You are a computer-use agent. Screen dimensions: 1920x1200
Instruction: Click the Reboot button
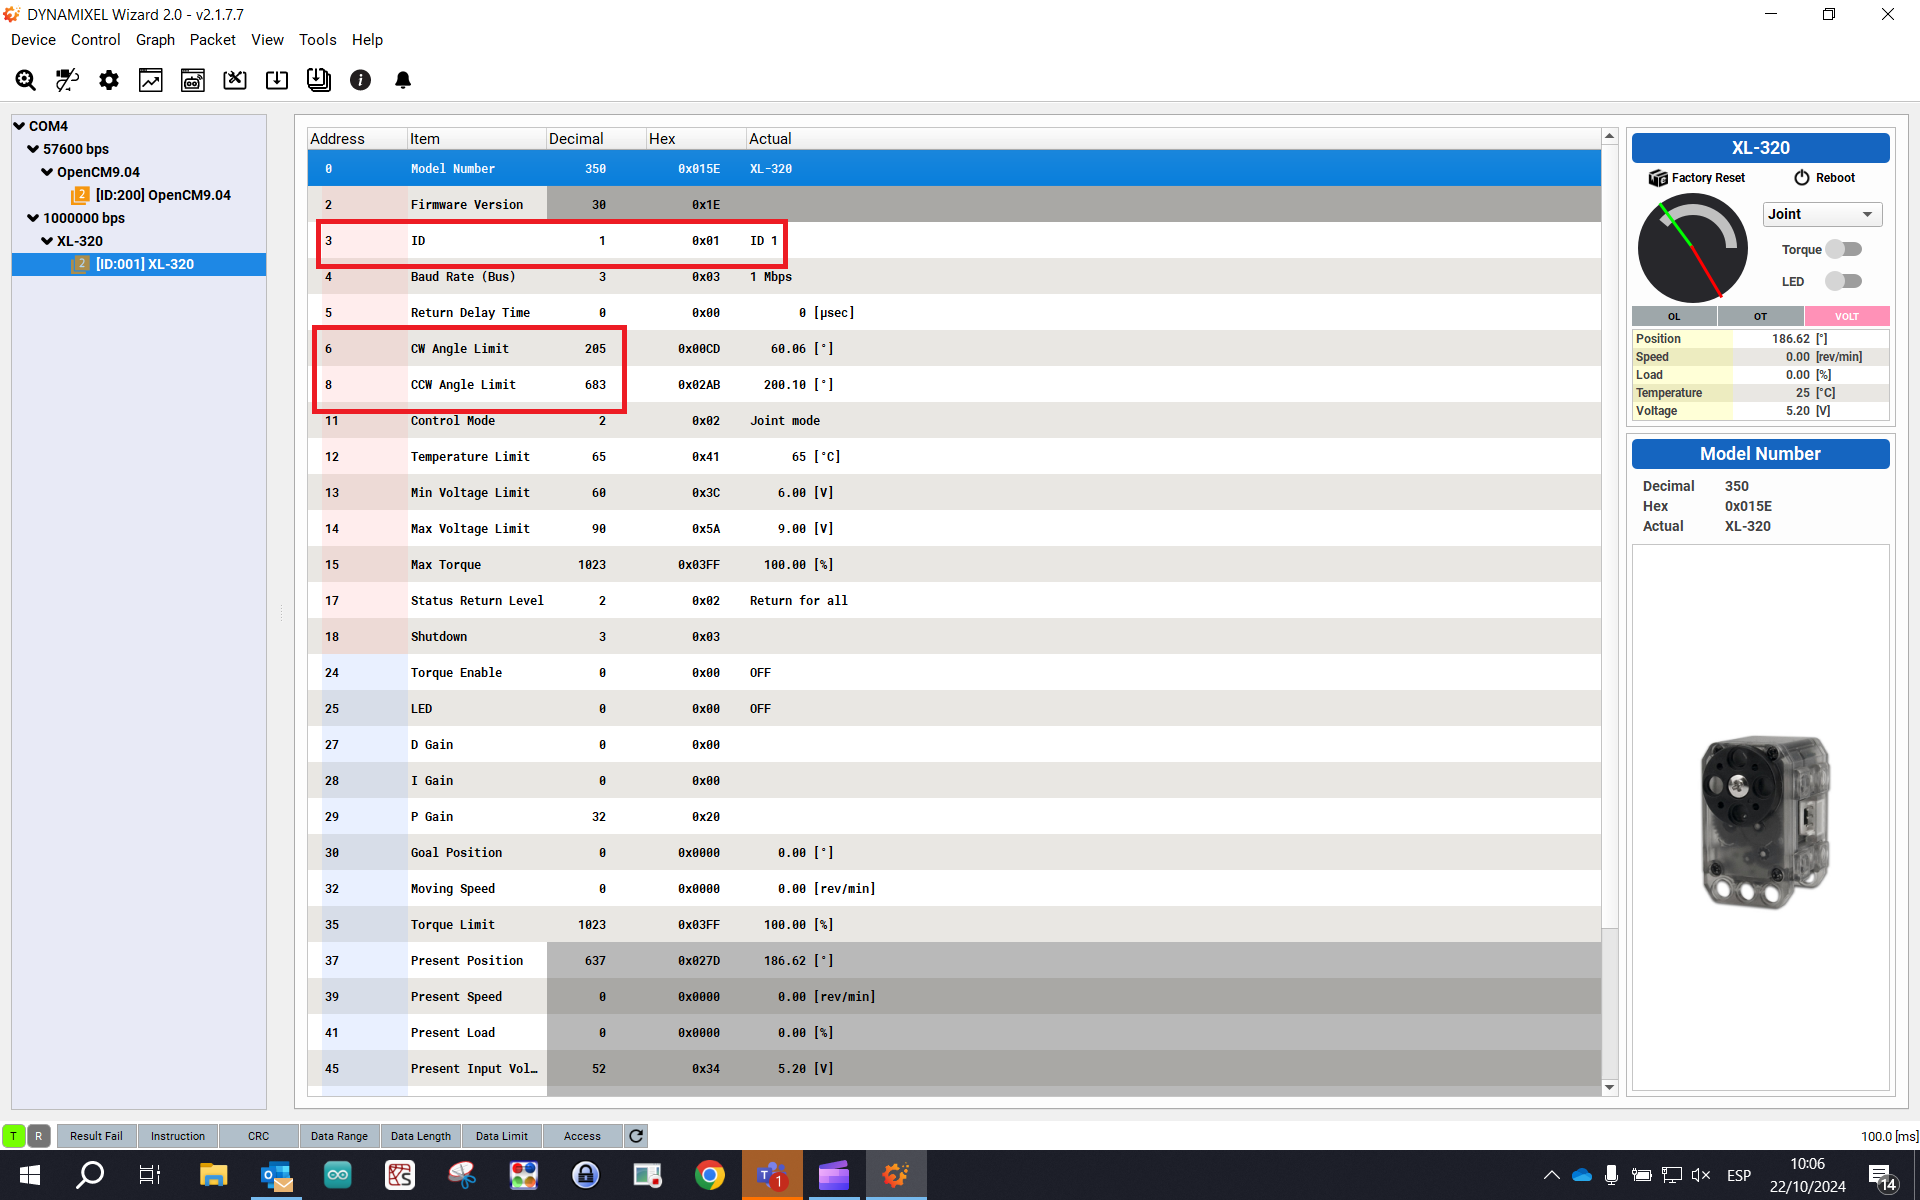1824,178
